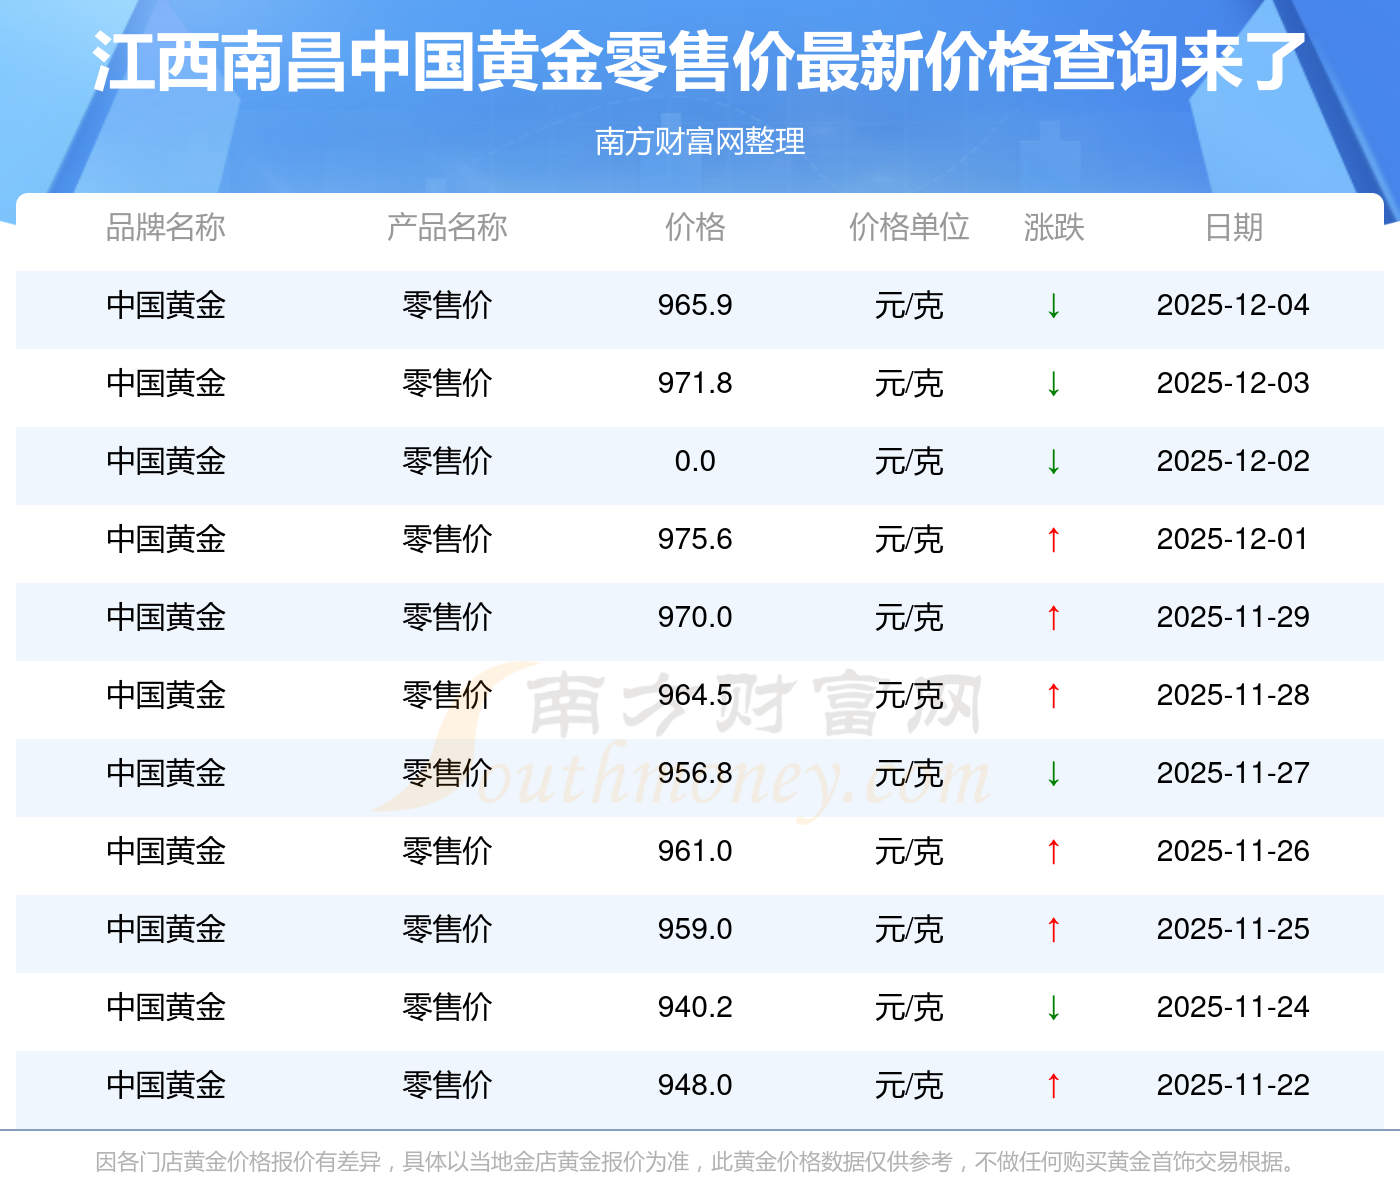The image size is (1400, 1177).
Task: Click the 品牌名称 column header
Action: [166, 228]
